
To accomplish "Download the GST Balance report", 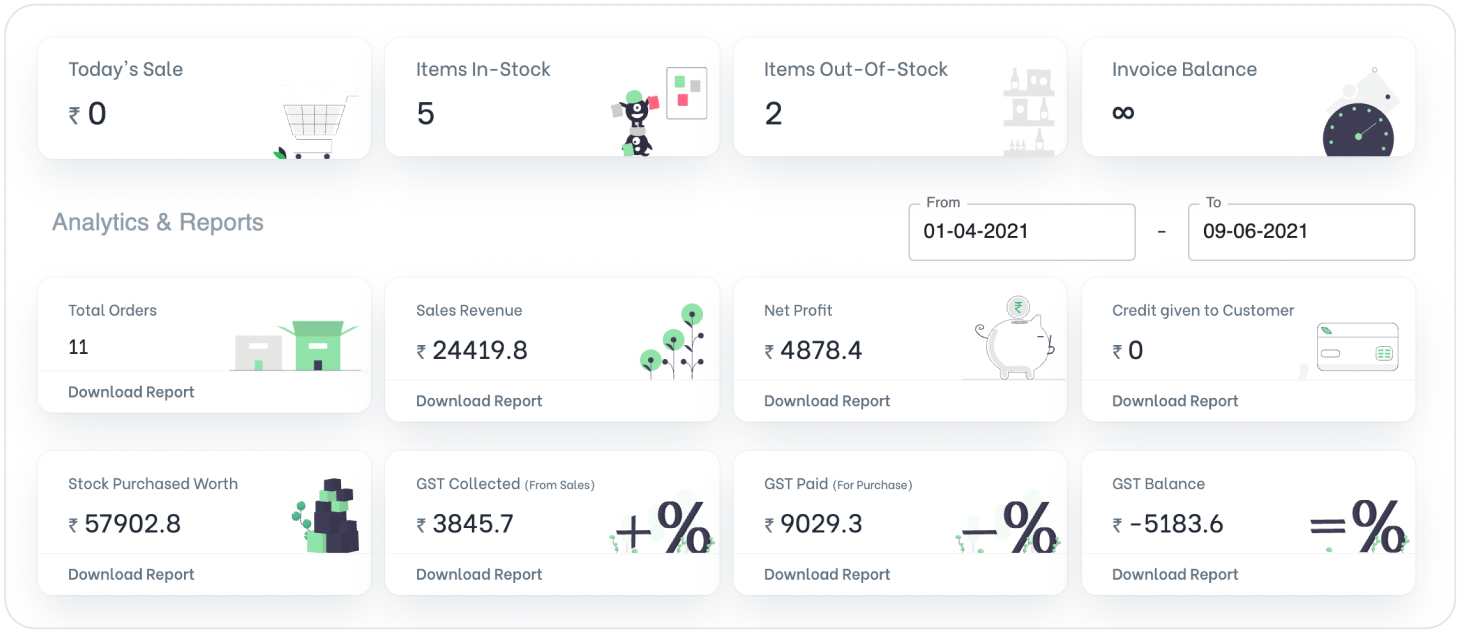I will tap(1175, 574).
